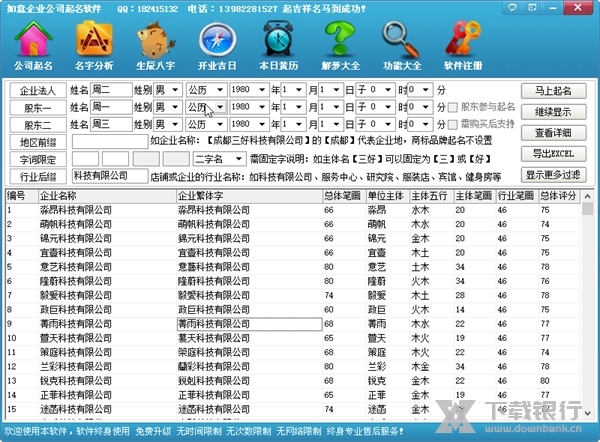Focus the 股东二 name field 周三

pos(111,124)
